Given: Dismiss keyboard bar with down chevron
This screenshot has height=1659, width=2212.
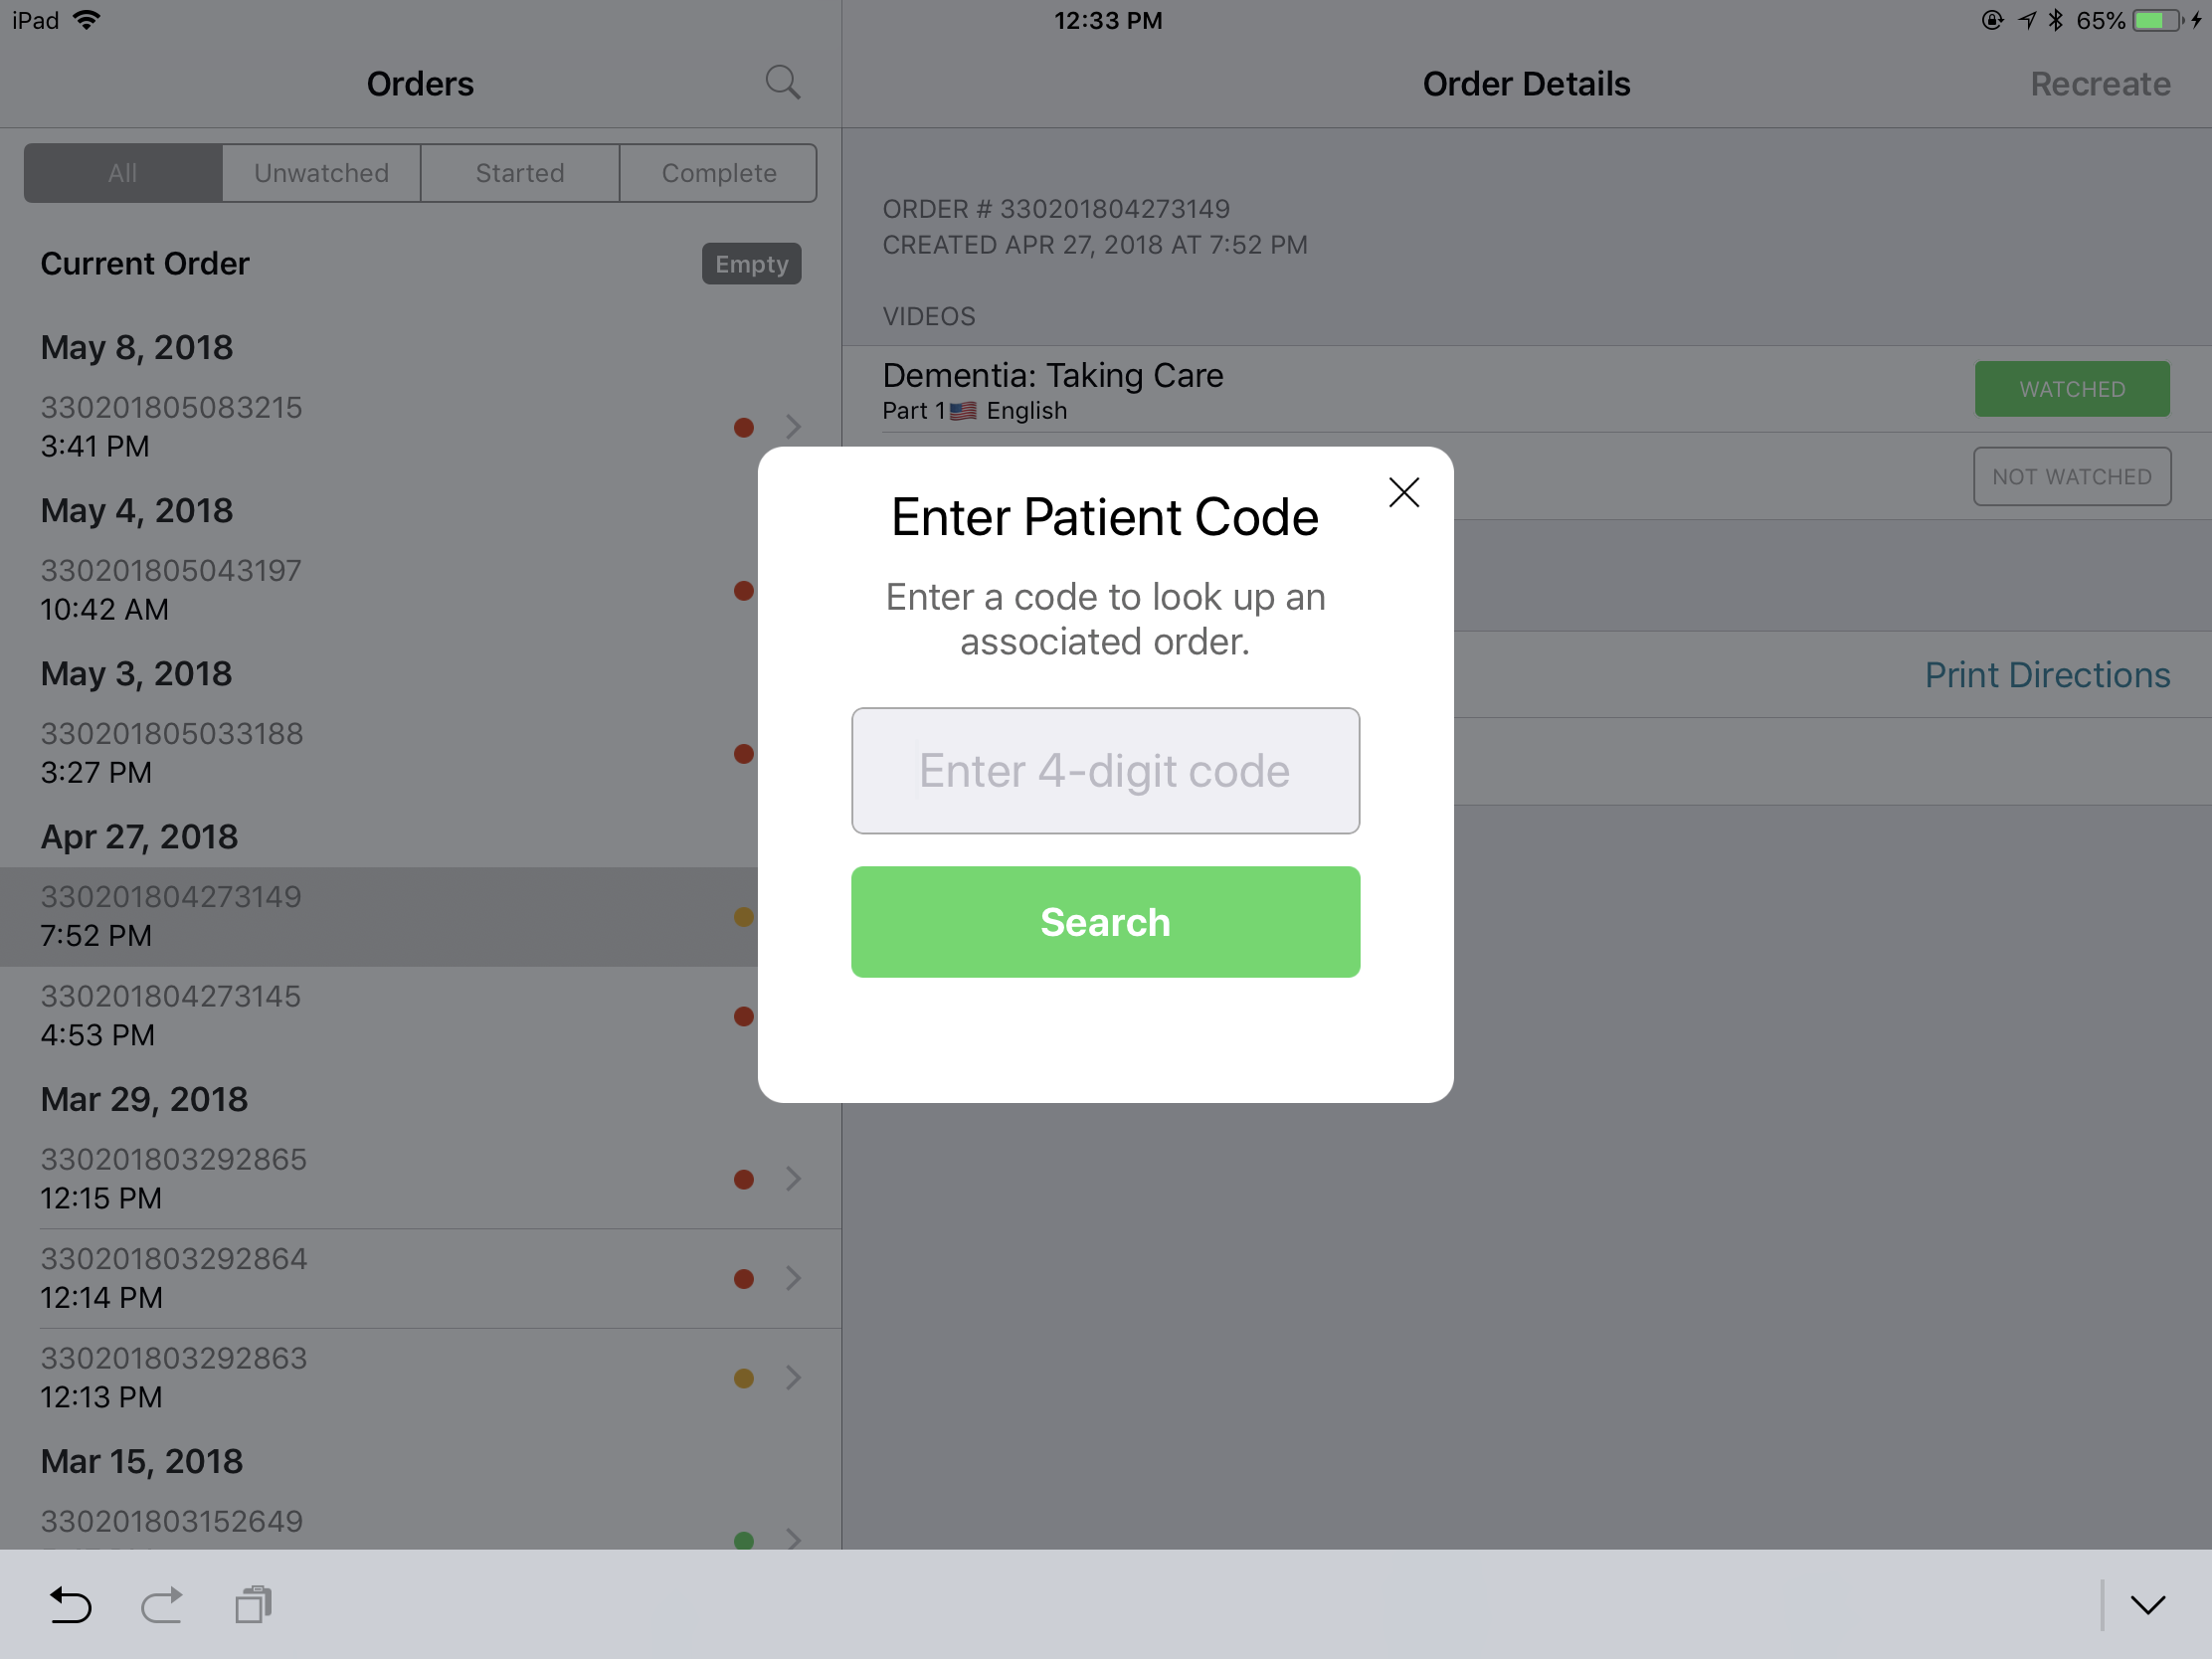Looking at the screenshot, I should click(x=2147, y=1605).
